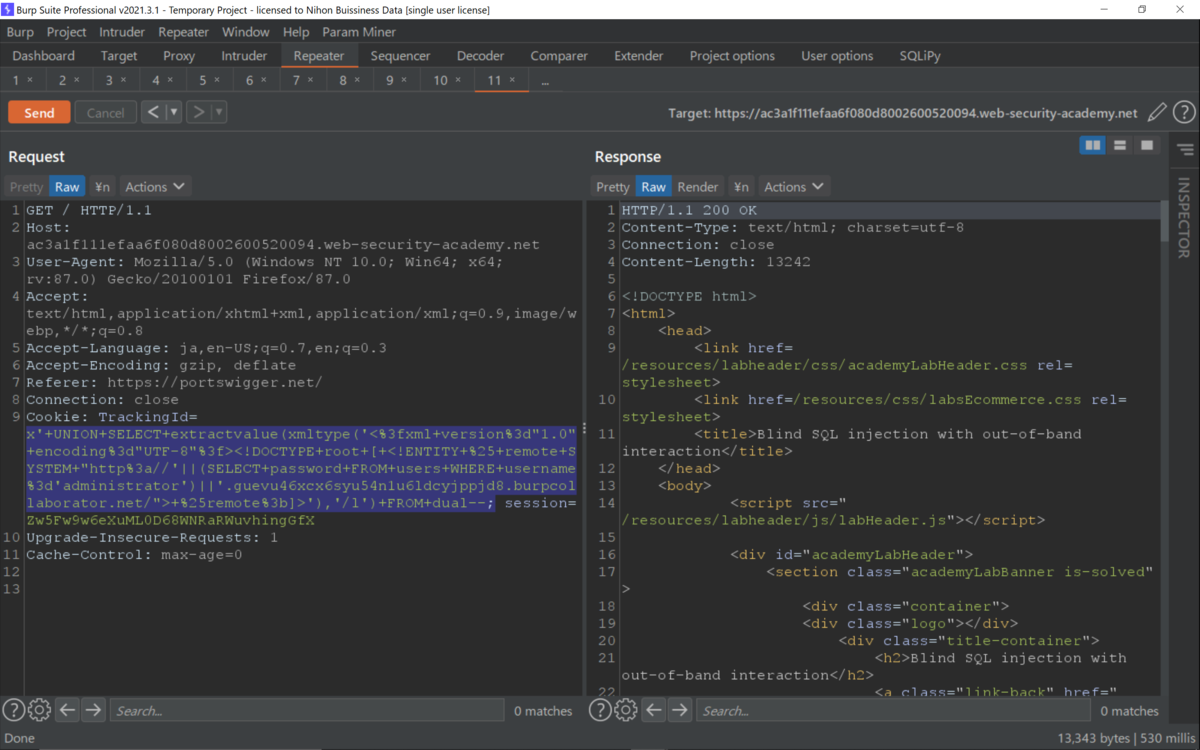
Task: Toggle response non-printable characters \n button
Action: (x=741, y=187)
